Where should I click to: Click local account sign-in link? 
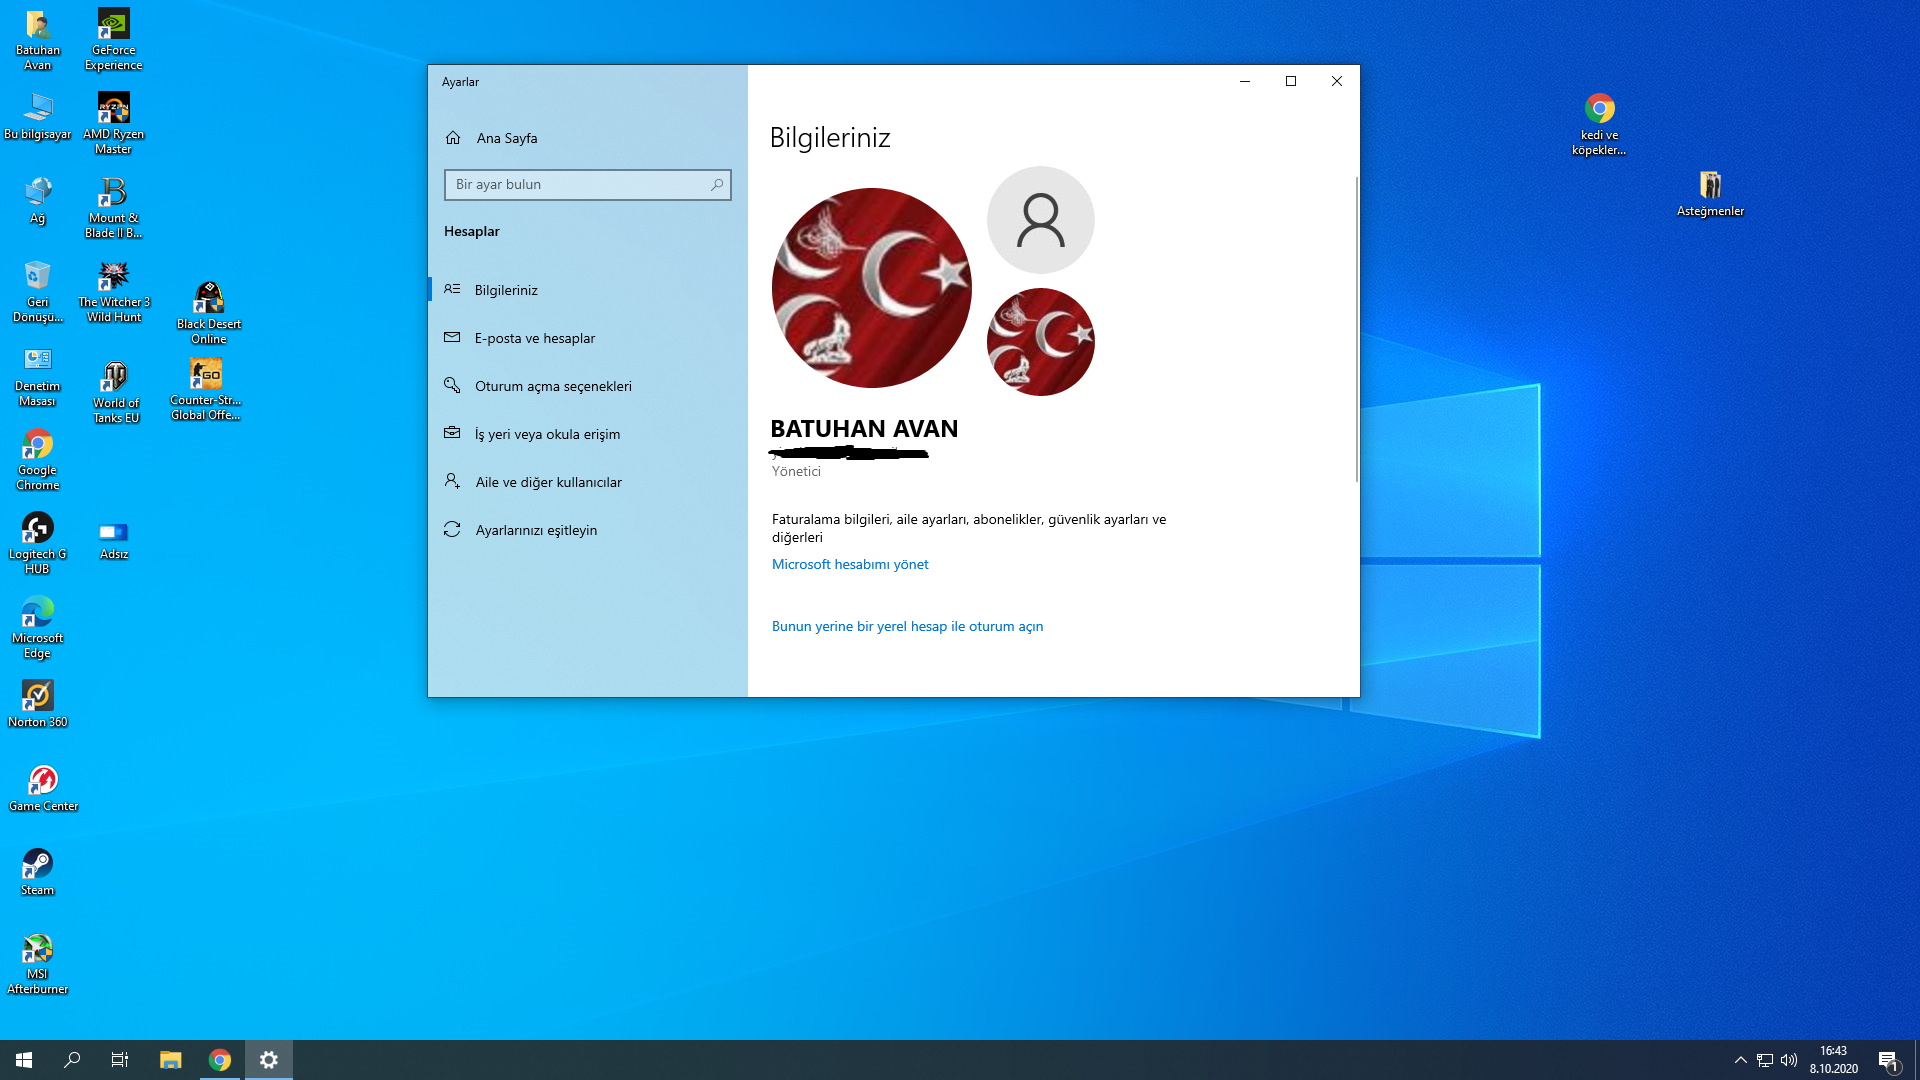[907, 626]
